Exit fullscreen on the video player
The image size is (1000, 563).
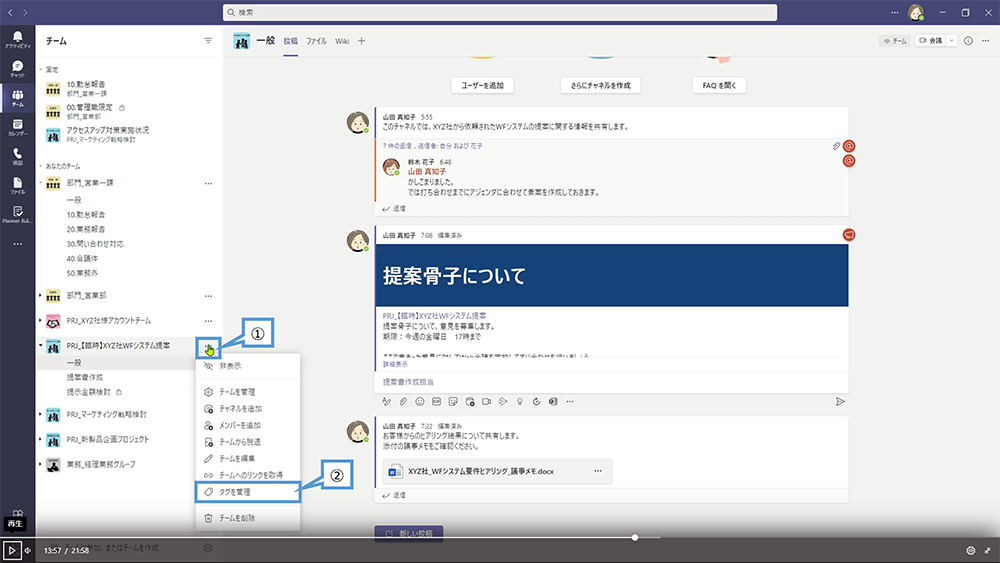coord(988,550)
